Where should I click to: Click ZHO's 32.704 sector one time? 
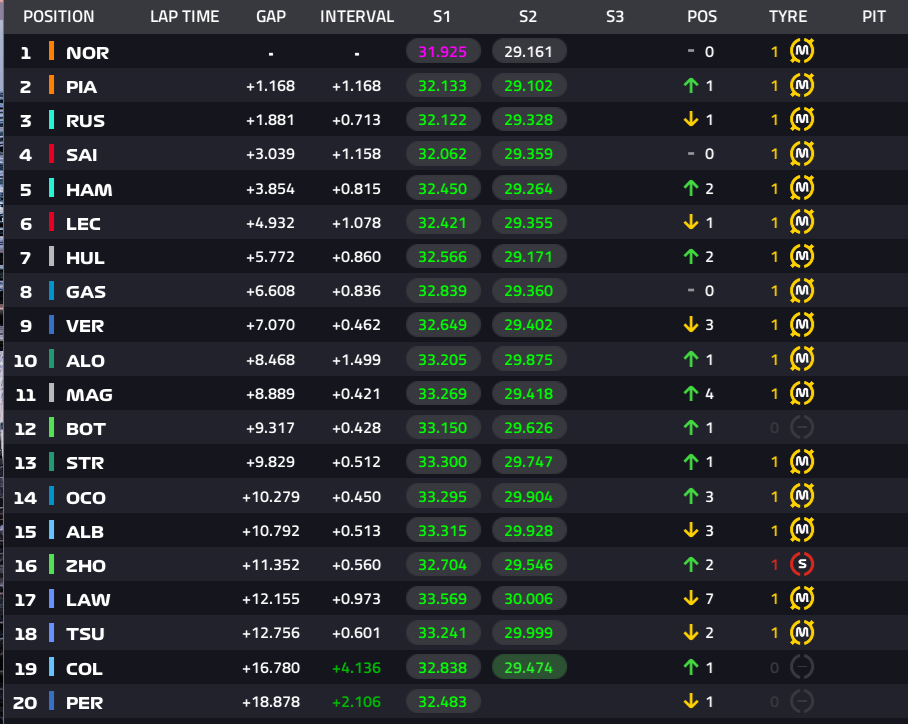pos(443,564)
